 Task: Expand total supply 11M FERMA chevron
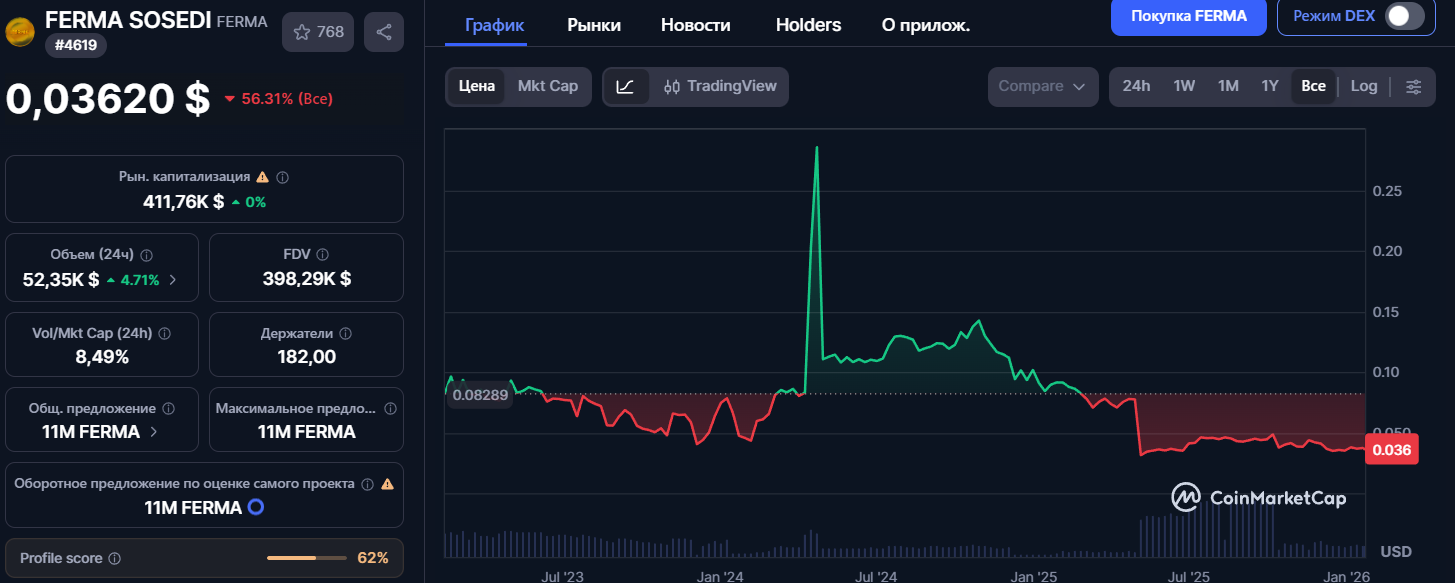click(x=153, y=432)
